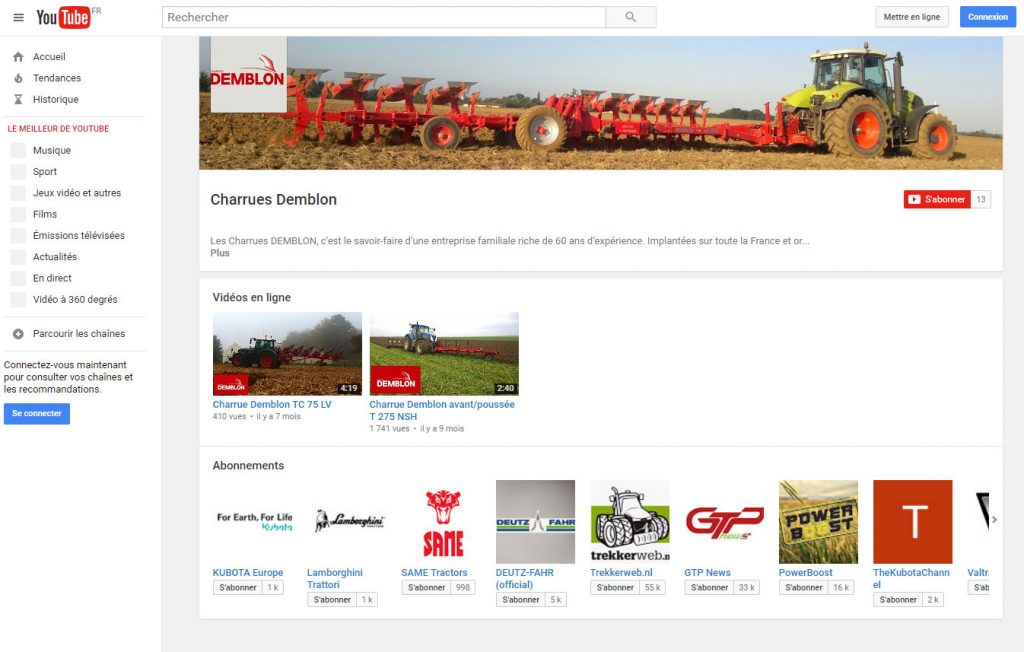Click the Parcourir les chaînes plus icon
Viewport: 1024px width, 652px height.
tap(18, 334)
